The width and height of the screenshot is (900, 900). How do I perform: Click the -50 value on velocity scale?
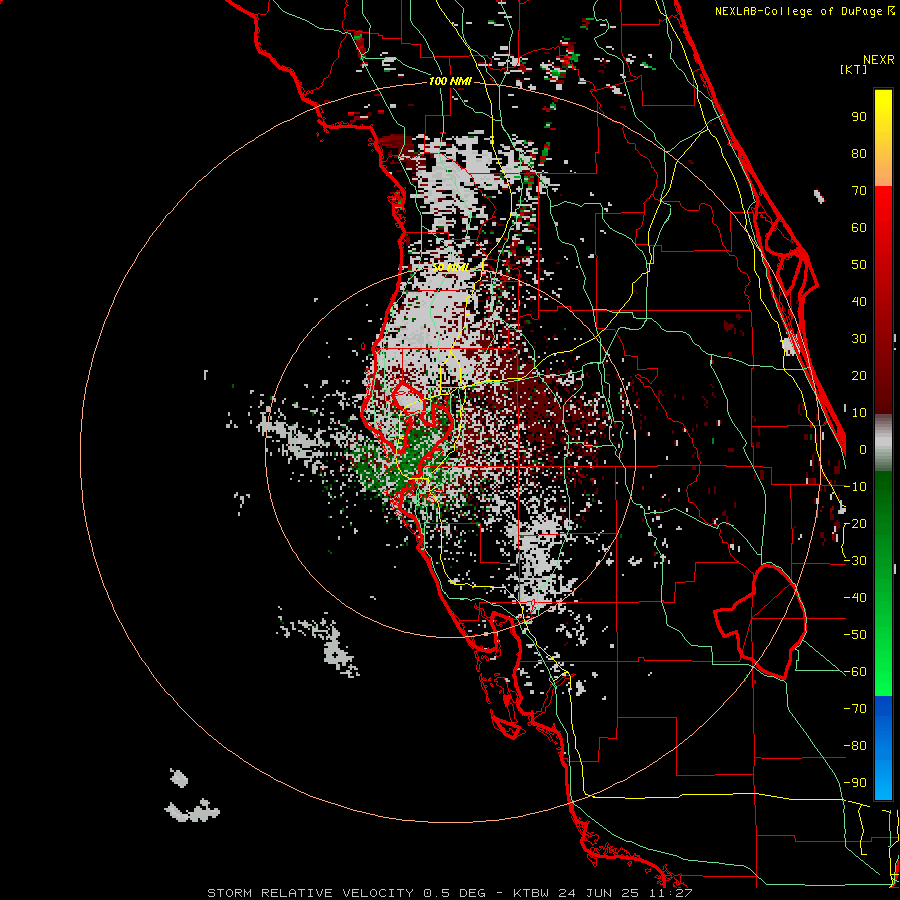855,635
